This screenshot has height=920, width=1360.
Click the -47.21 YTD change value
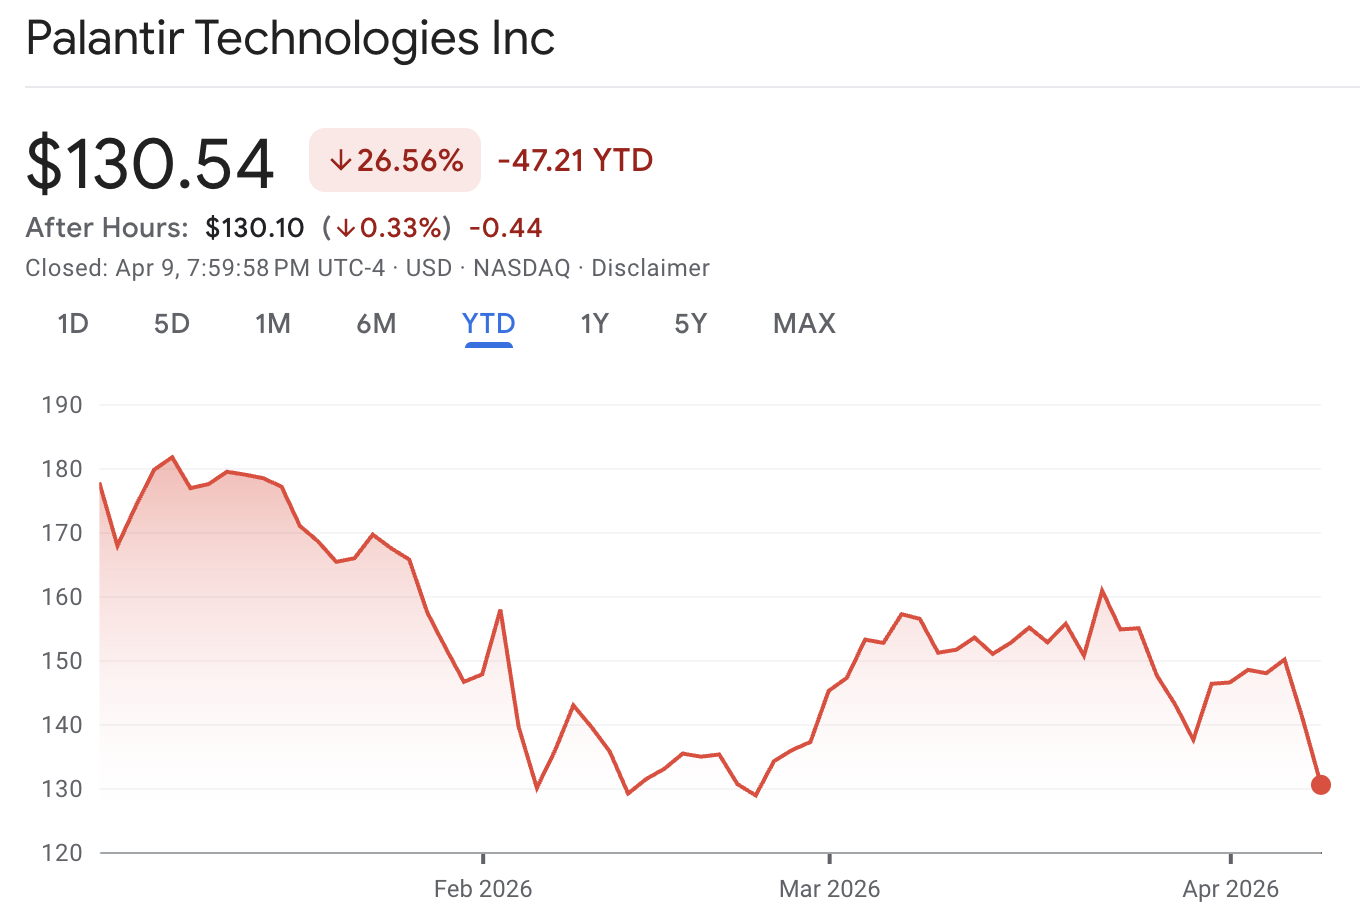574,160
